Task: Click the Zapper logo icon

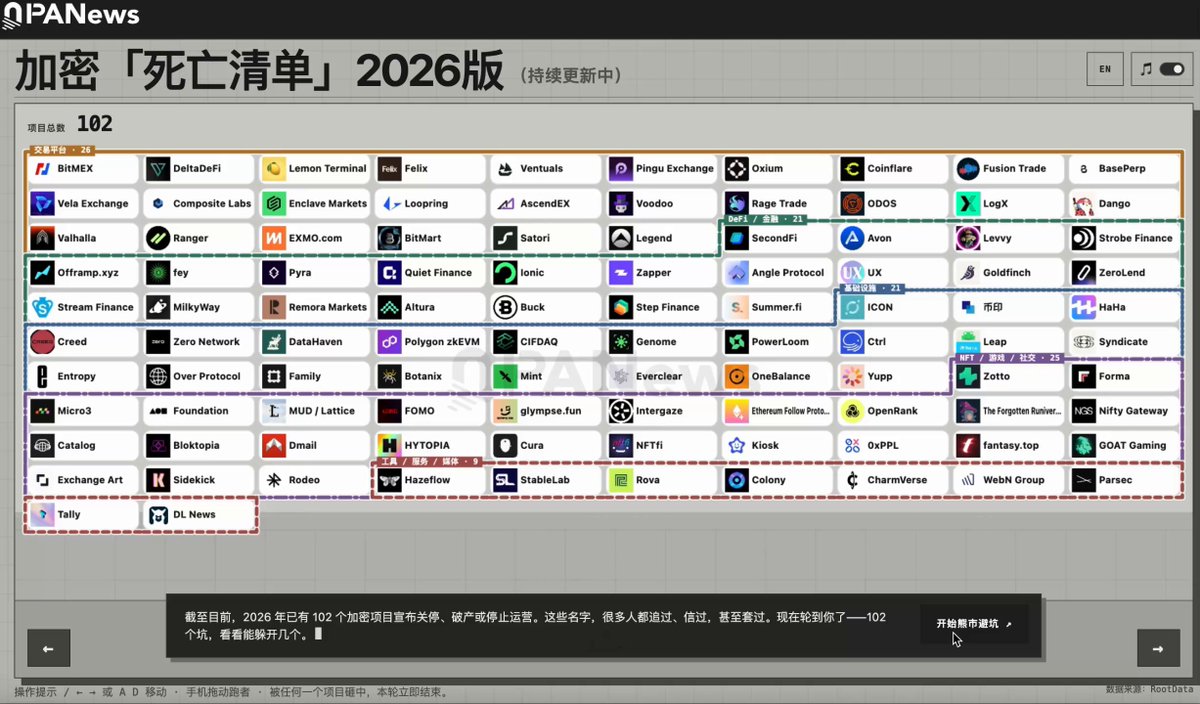Action: tap(621, 273)
